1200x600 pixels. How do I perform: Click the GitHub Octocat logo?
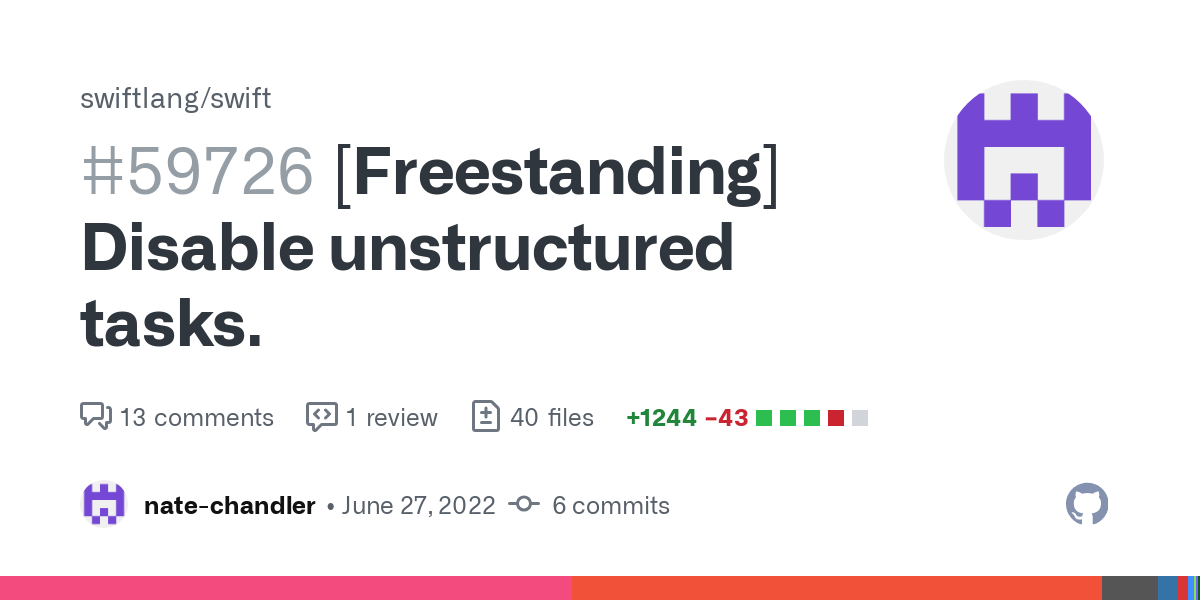point(1087,505)
